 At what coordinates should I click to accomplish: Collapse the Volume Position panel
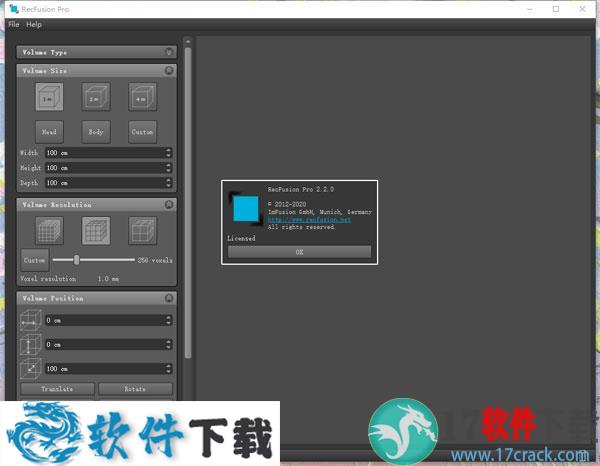[x=169, y=298]
